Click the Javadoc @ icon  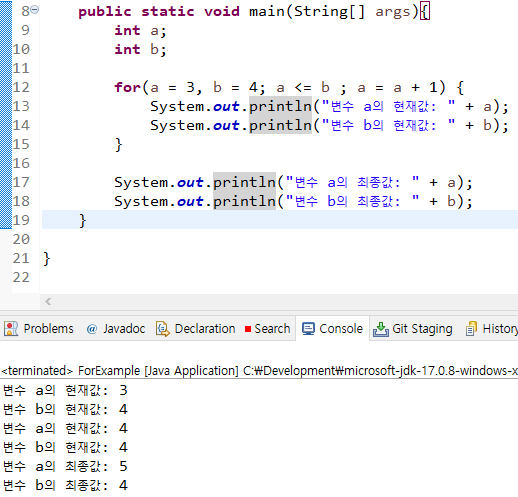click(92, 329)
